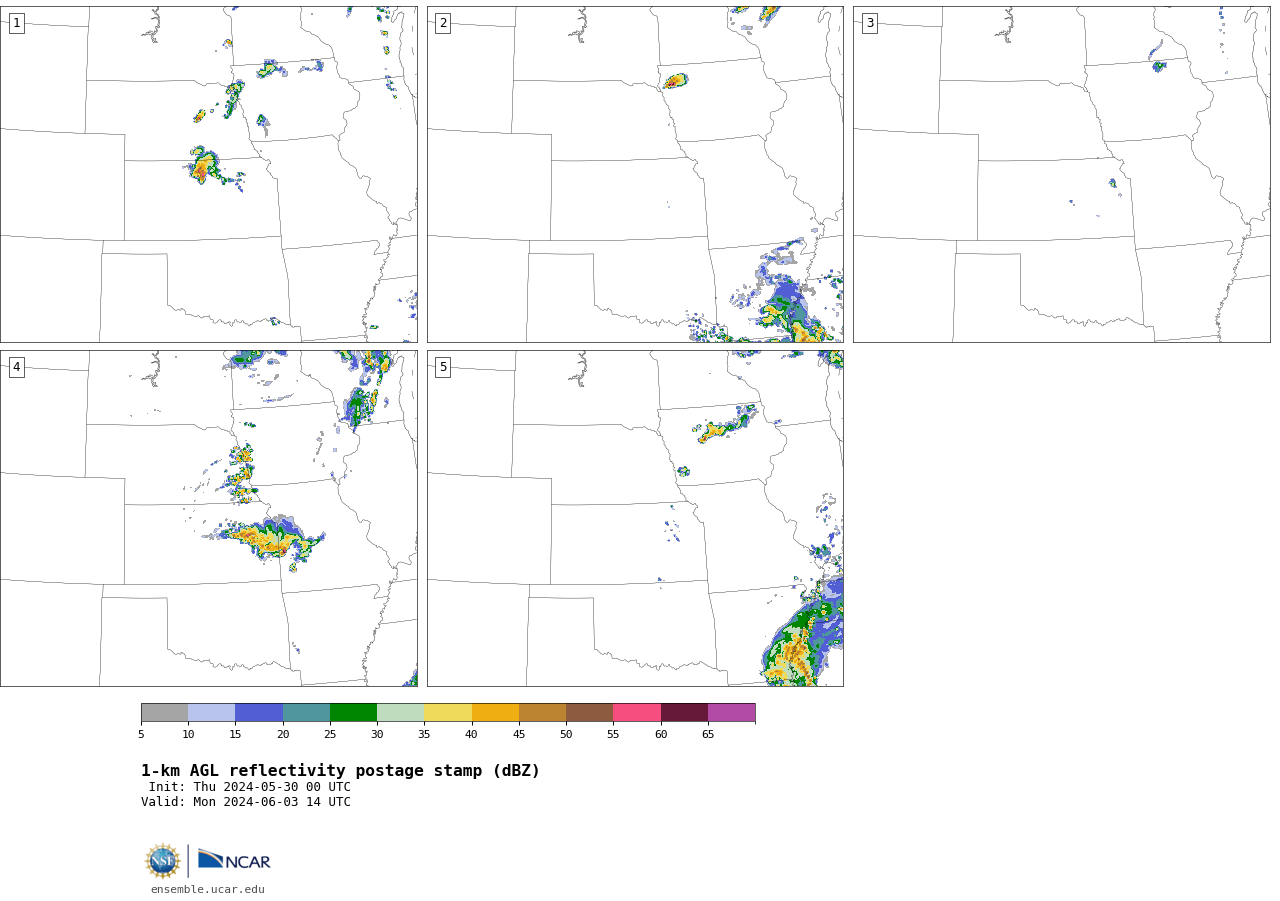
Task: Click the NCAR logo
Action: (234, 860)
